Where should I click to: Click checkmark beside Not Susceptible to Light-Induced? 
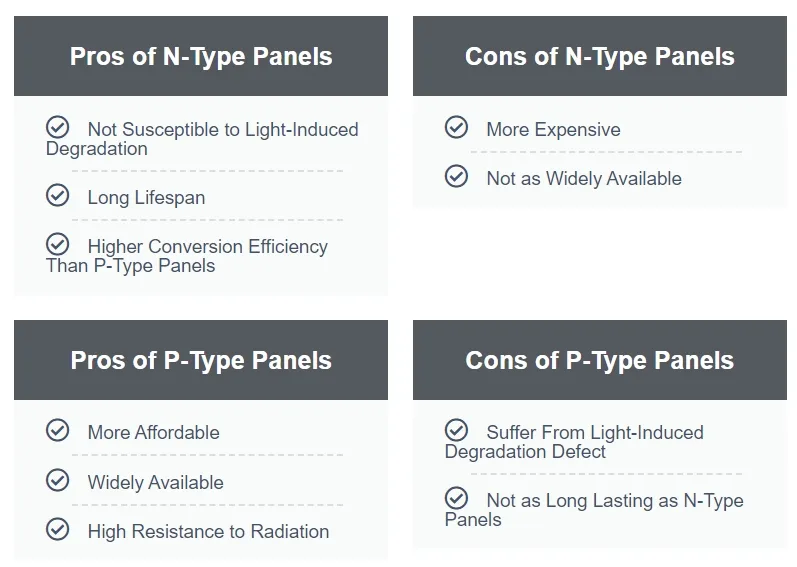coord(58,127)
